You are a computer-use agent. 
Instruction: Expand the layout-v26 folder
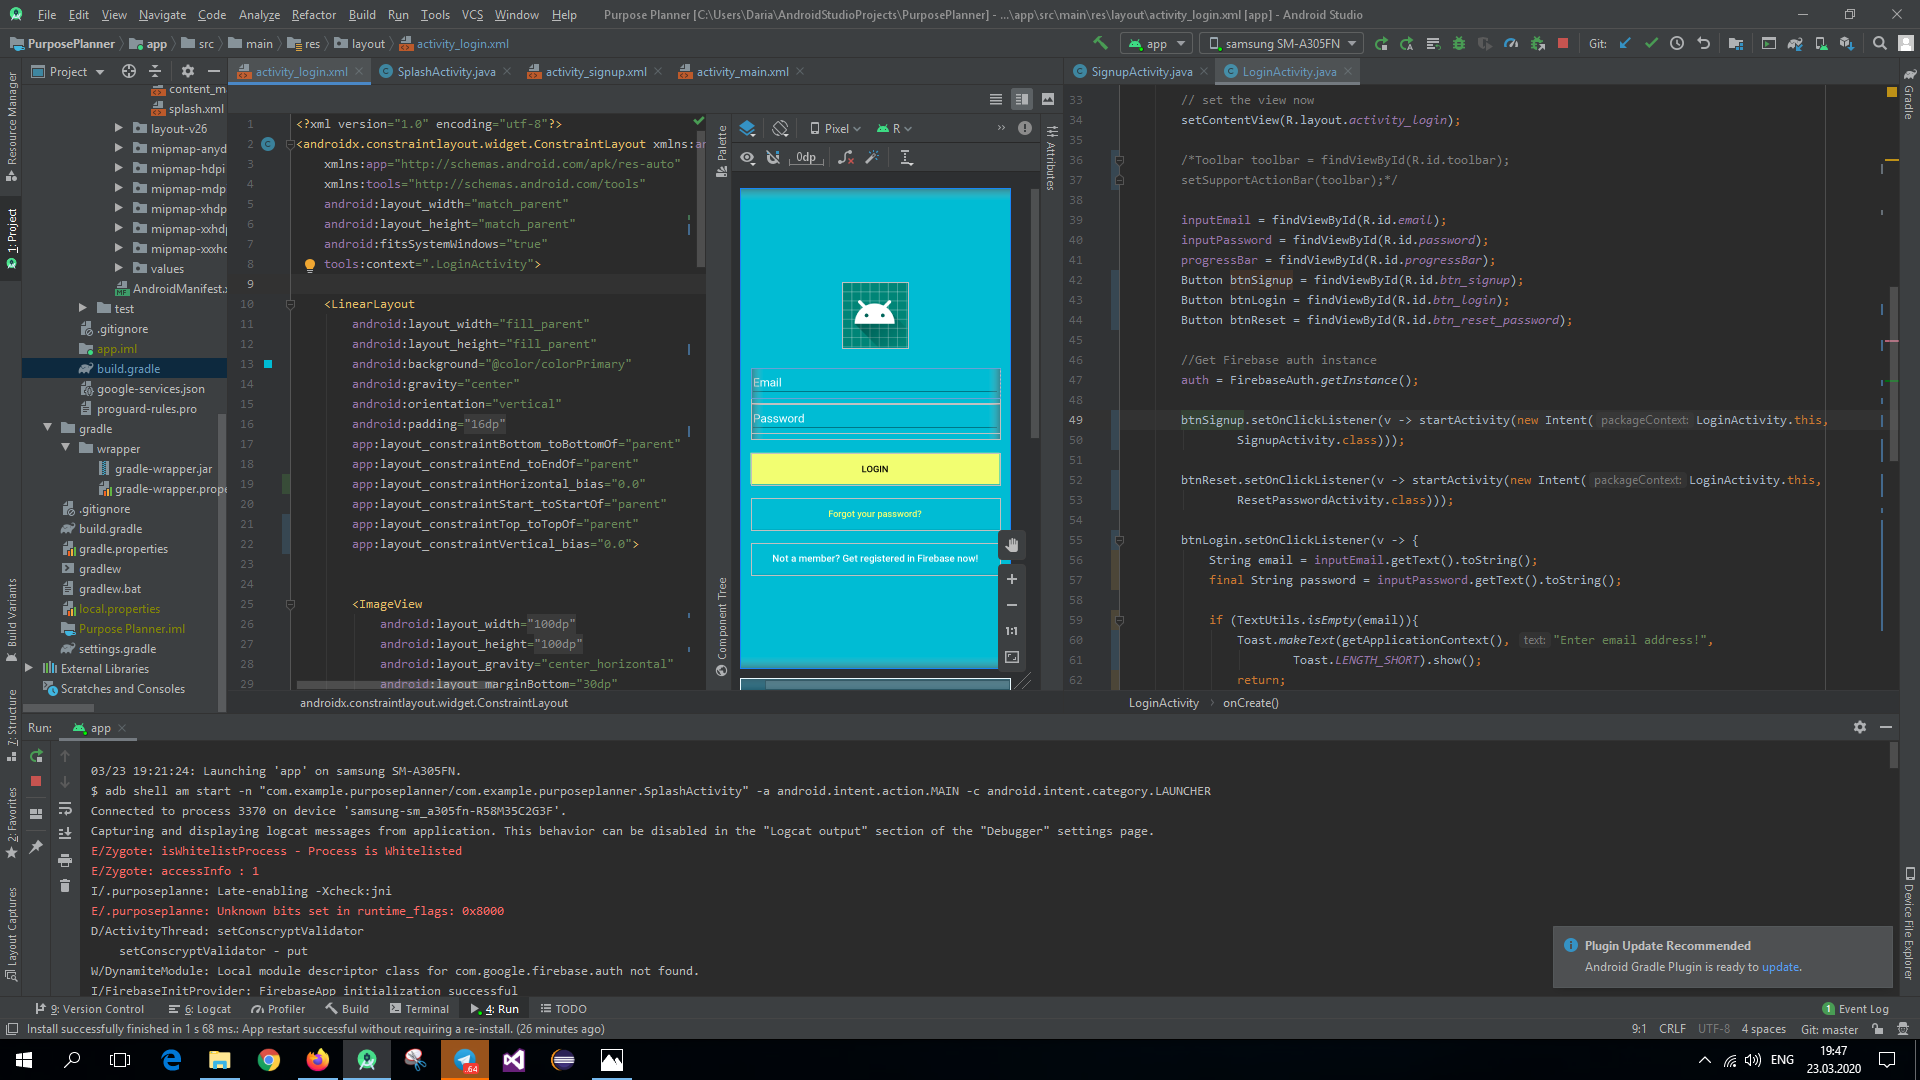tap(118, 128)
